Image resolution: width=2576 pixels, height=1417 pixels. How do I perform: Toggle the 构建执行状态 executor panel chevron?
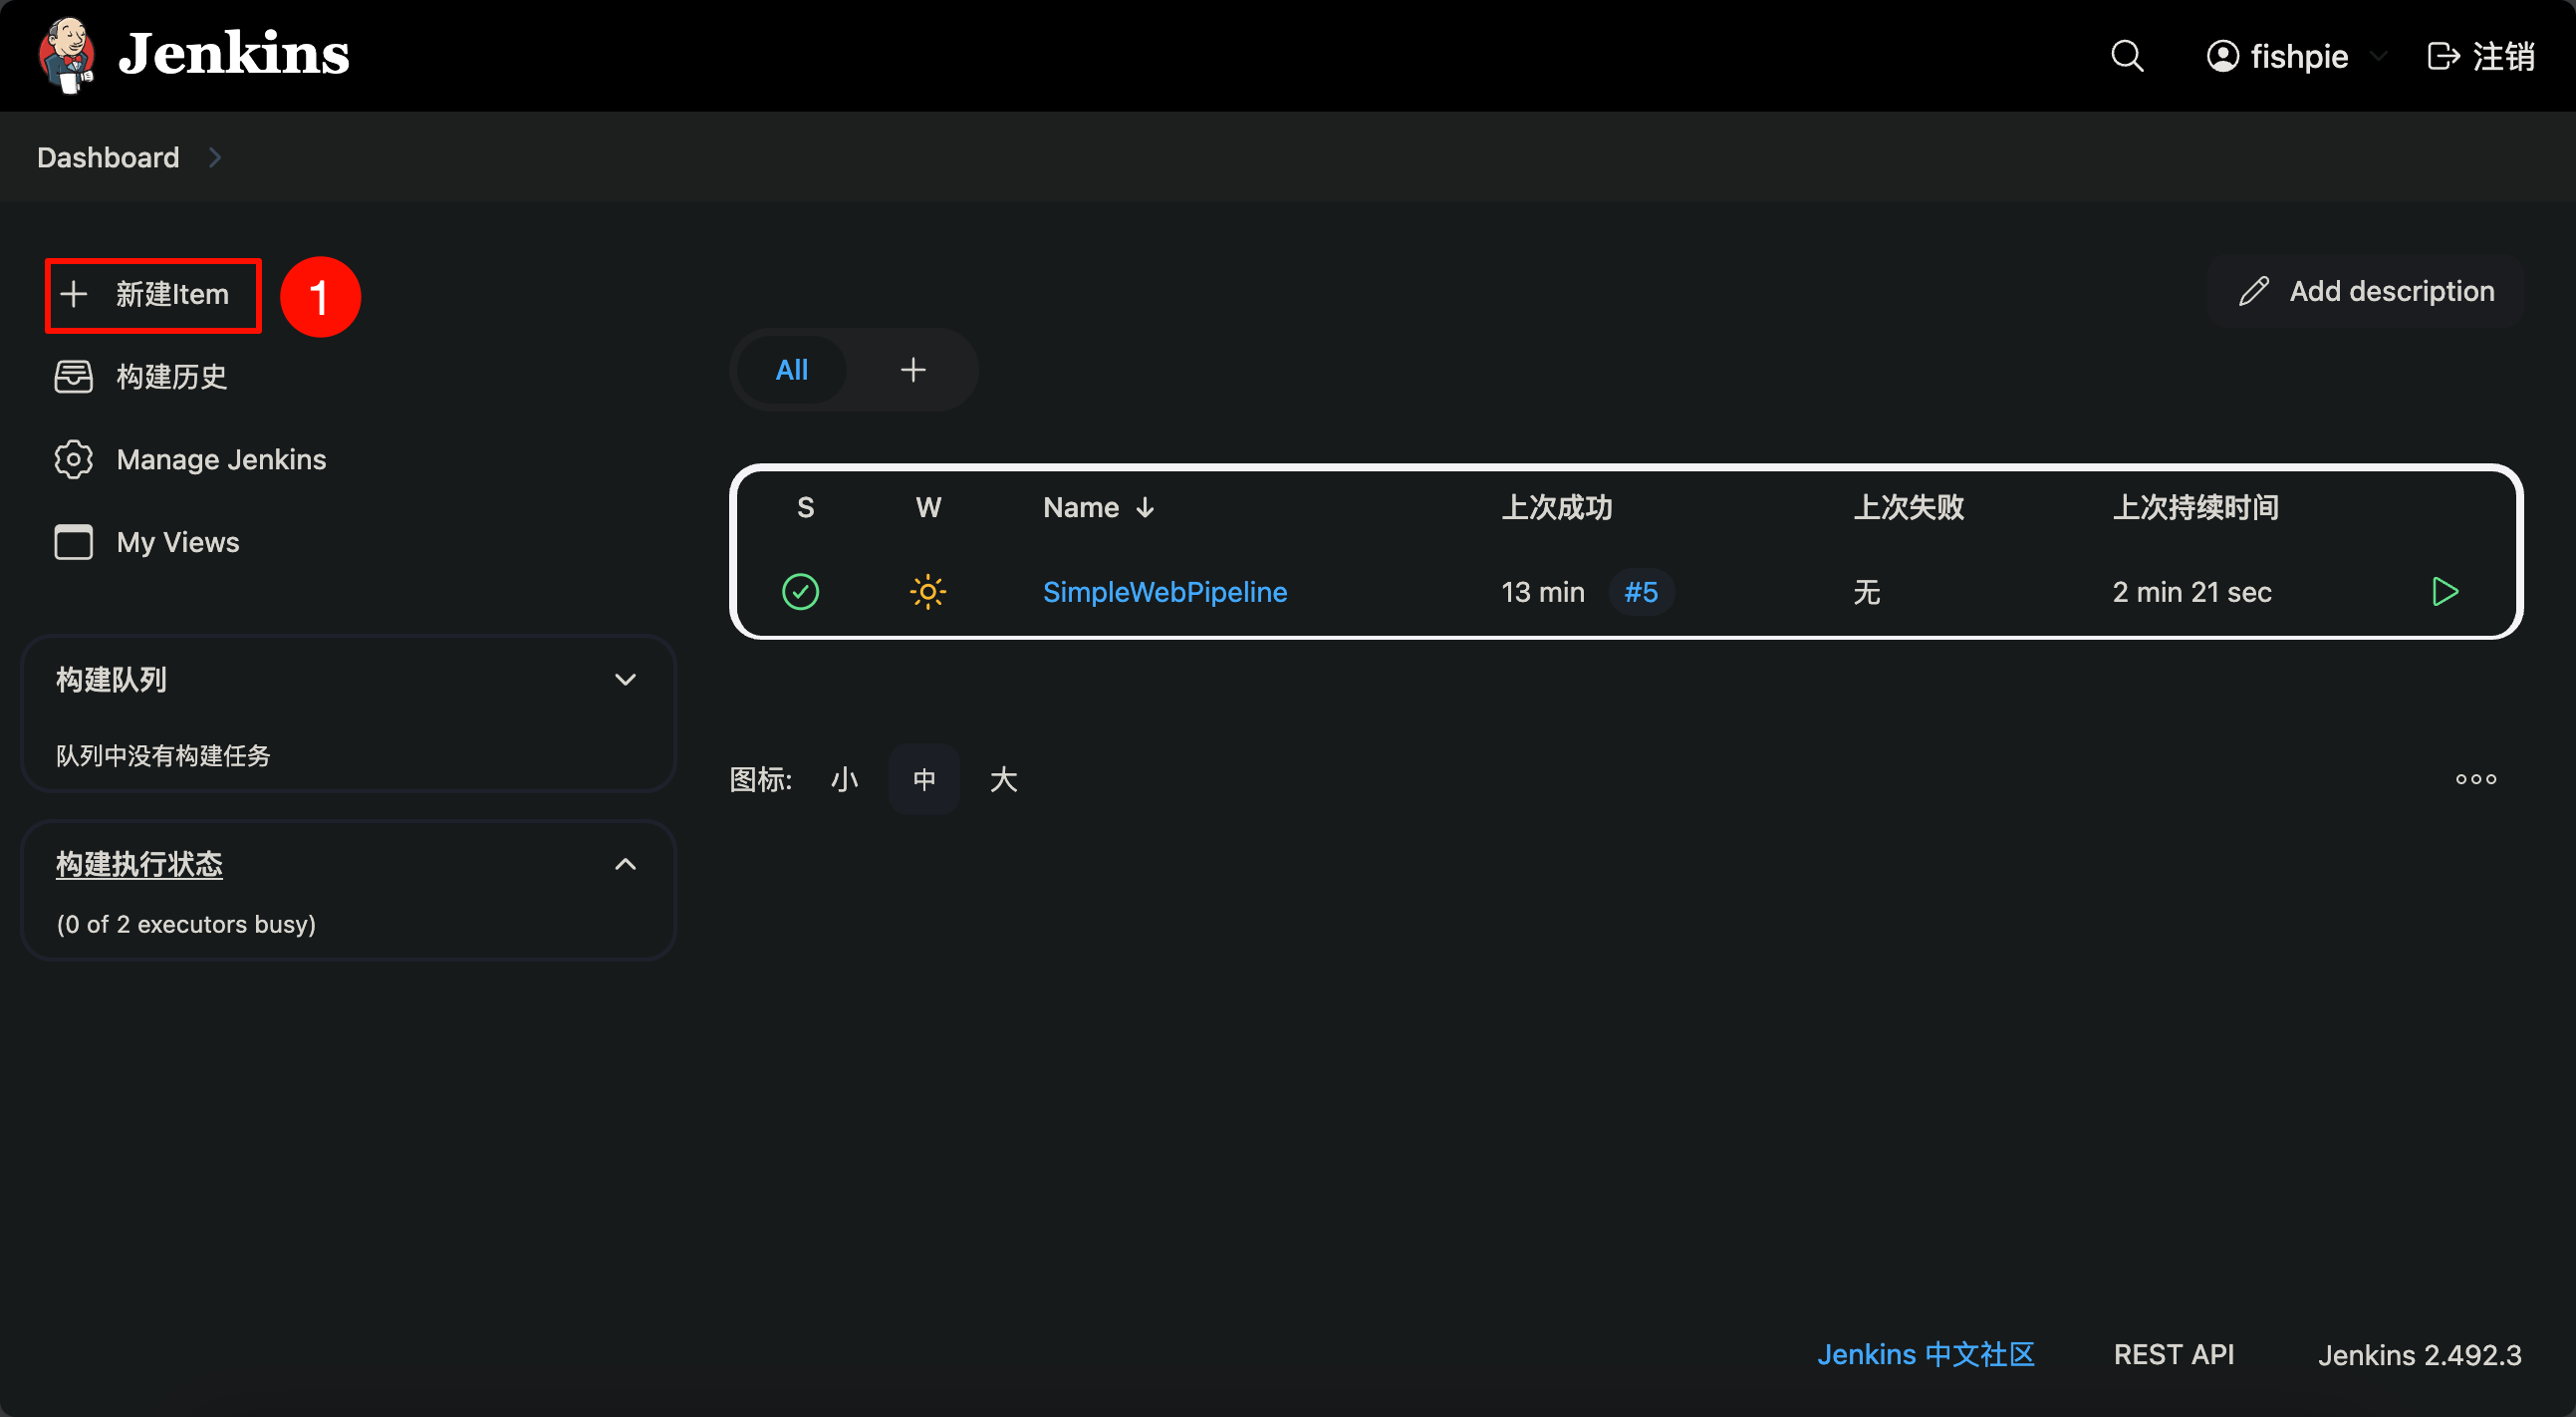625,864
